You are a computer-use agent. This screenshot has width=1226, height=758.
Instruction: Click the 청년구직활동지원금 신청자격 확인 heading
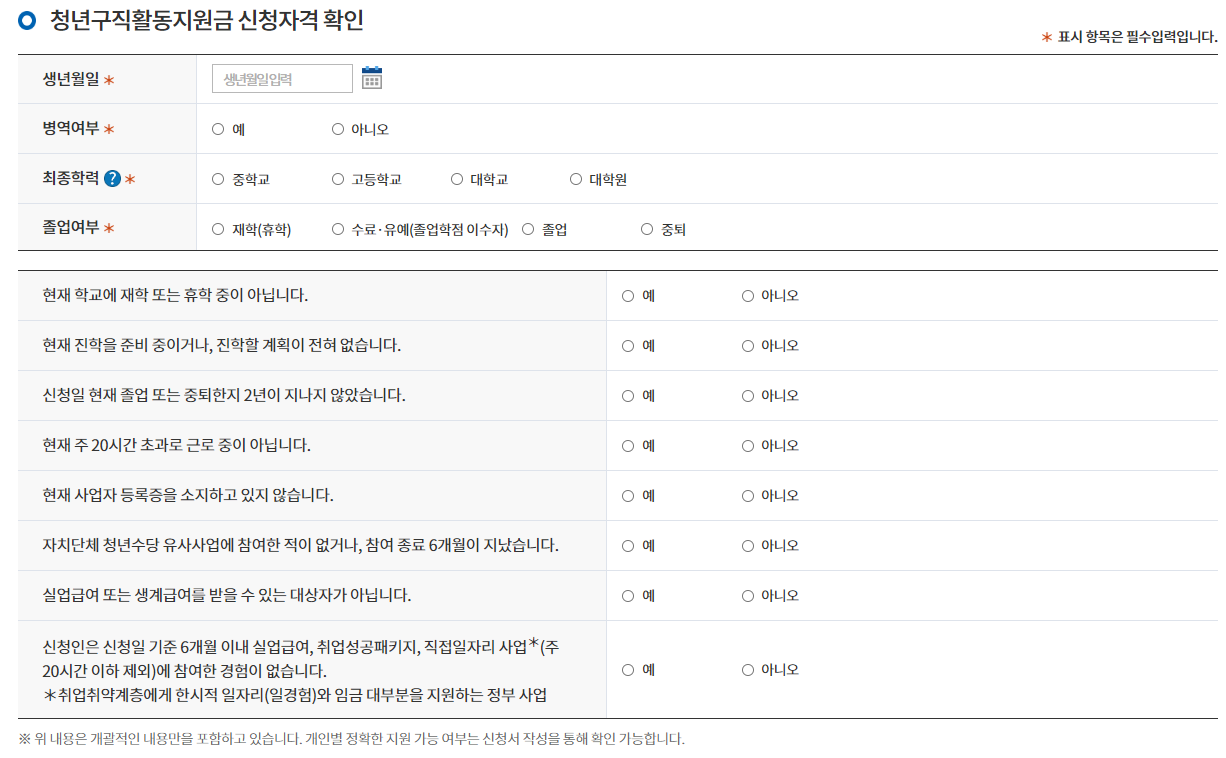click(207, 19)
